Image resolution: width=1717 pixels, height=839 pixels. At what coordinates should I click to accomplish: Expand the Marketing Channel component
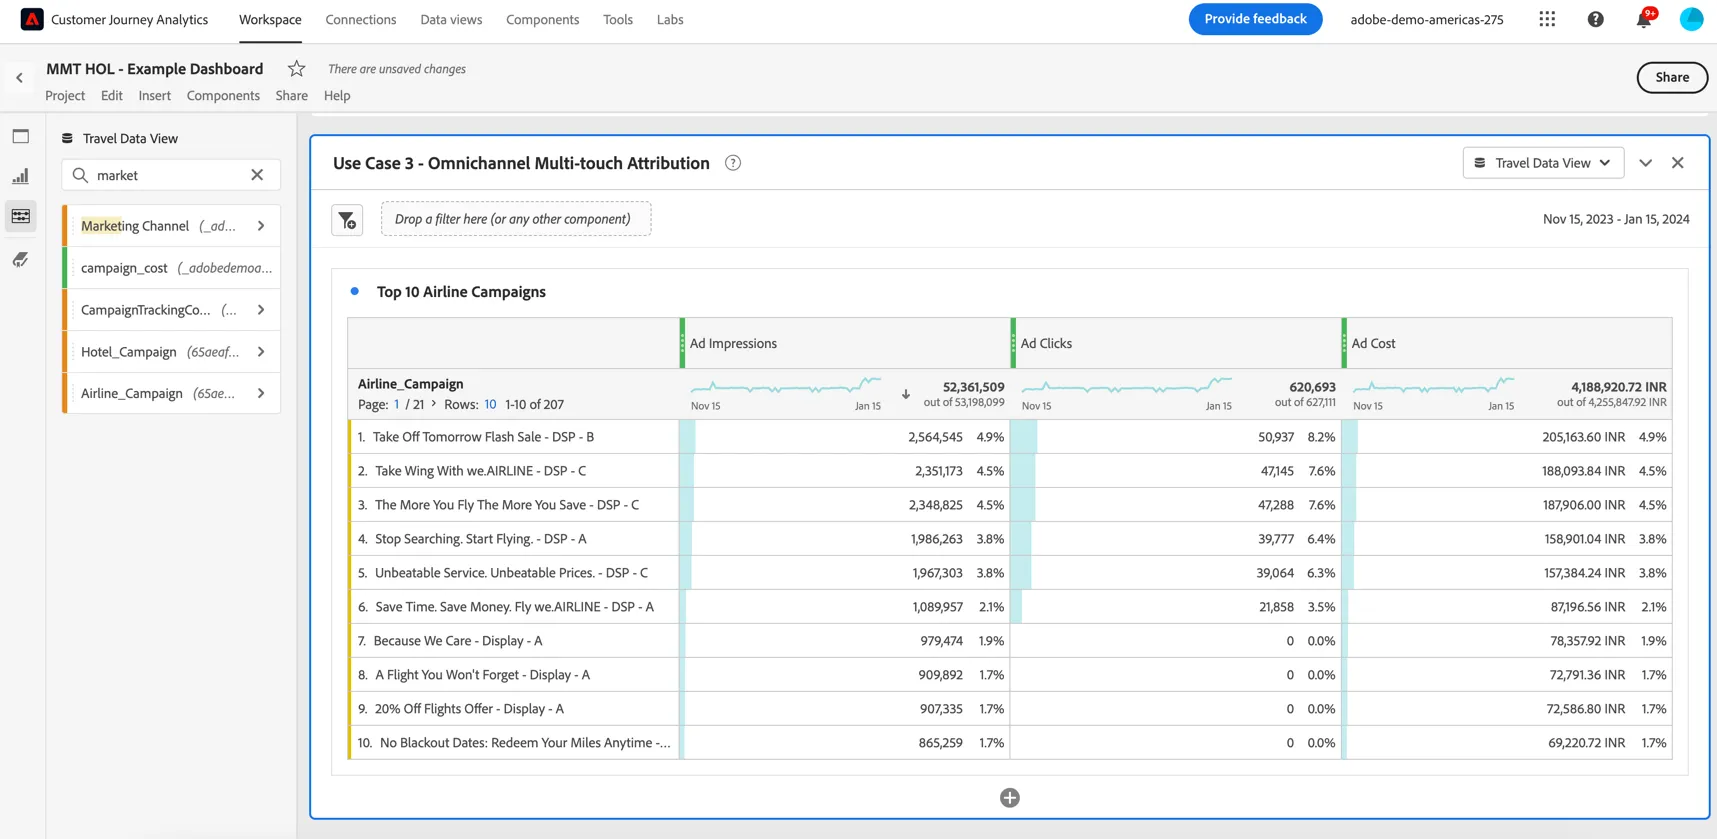(261, 226)
